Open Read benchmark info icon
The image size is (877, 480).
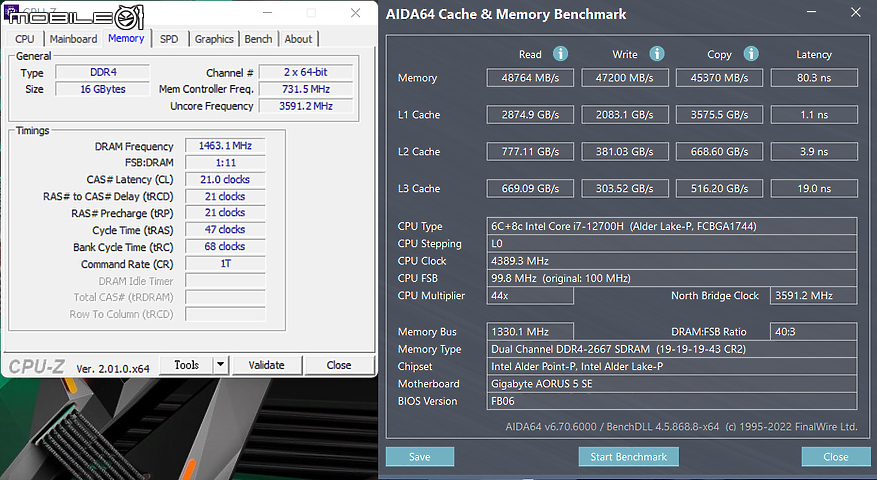coord(560,54)
